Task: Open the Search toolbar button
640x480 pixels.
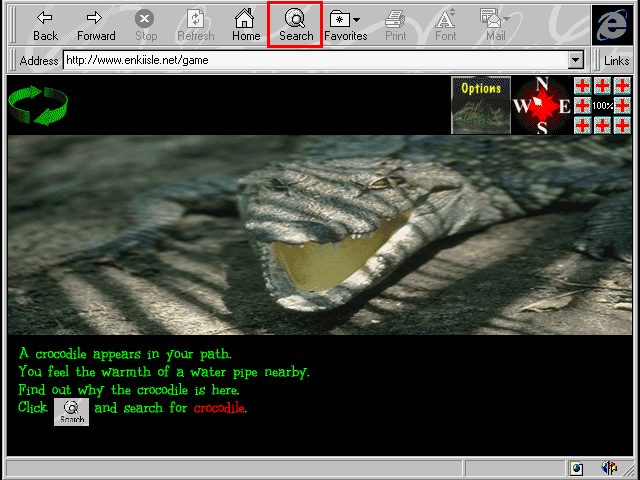Action: coord(296,25)
